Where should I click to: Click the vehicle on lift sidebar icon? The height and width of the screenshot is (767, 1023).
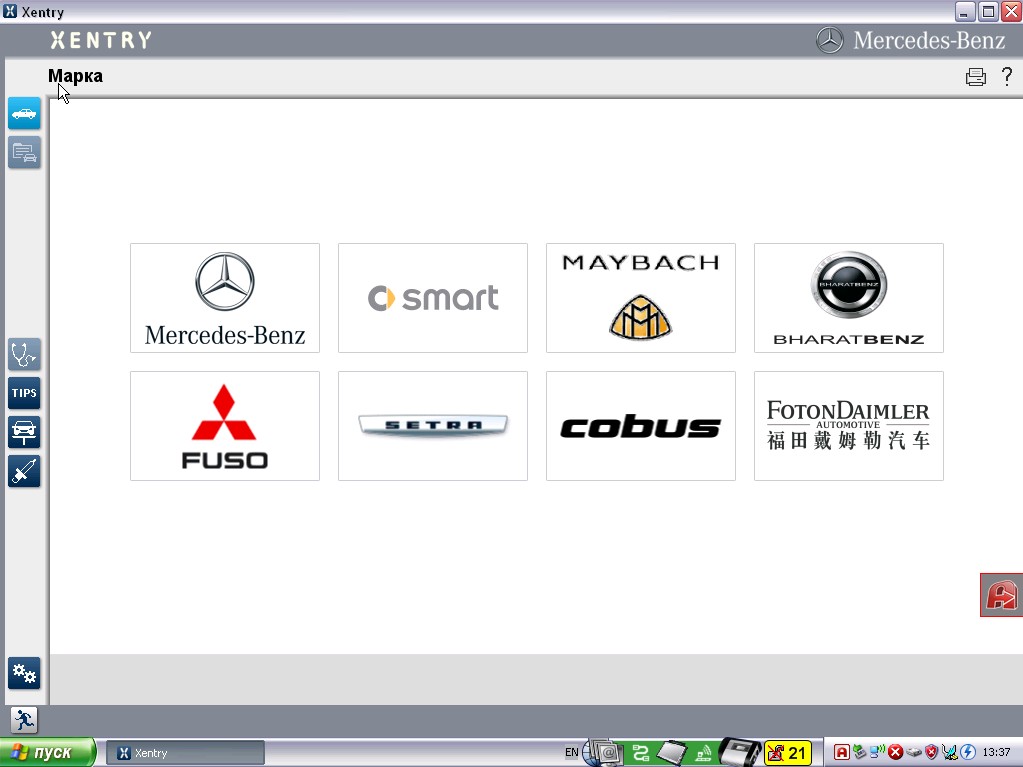tap(24, 432)
